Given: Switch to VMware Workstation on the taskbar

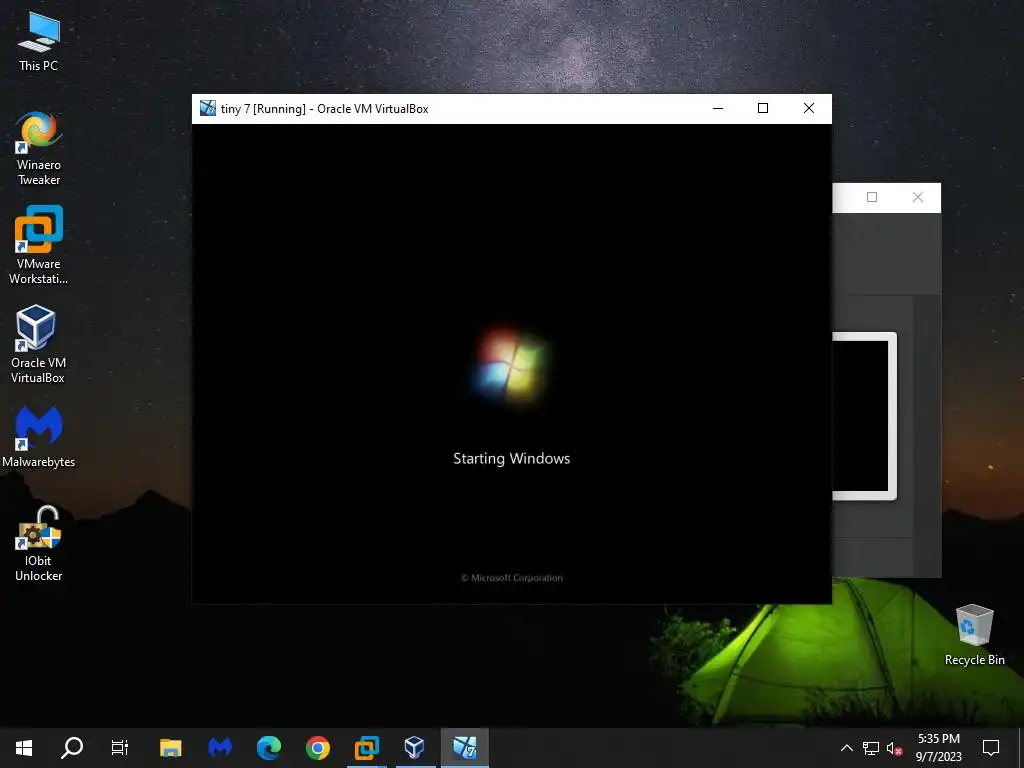Looking at the screenshot, I should [366, 747].
